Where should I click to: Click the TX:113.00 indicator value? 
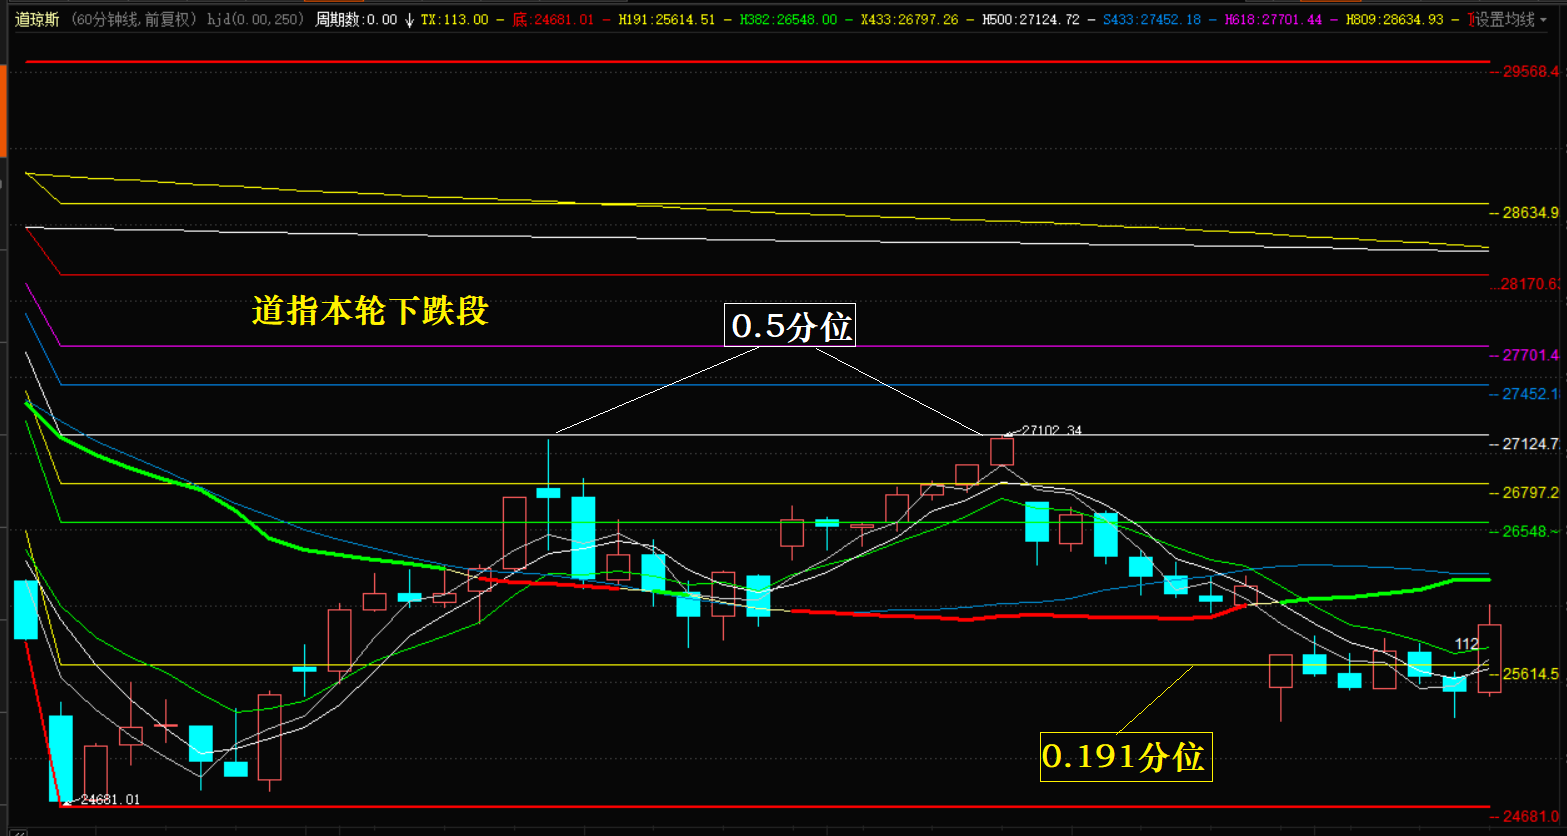[x=455, y=19]
